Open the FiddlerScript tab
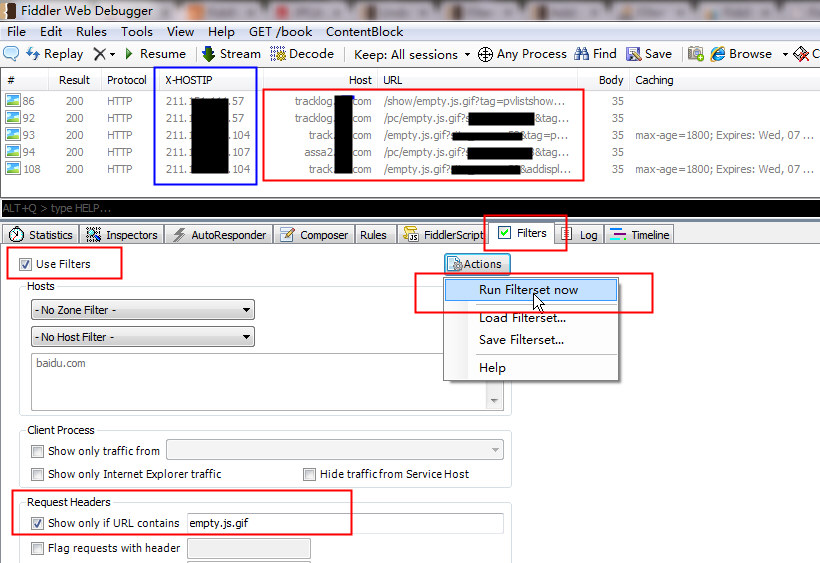This screenshot has width=820, height=563. pyautogui.click(x=443, y=235)
